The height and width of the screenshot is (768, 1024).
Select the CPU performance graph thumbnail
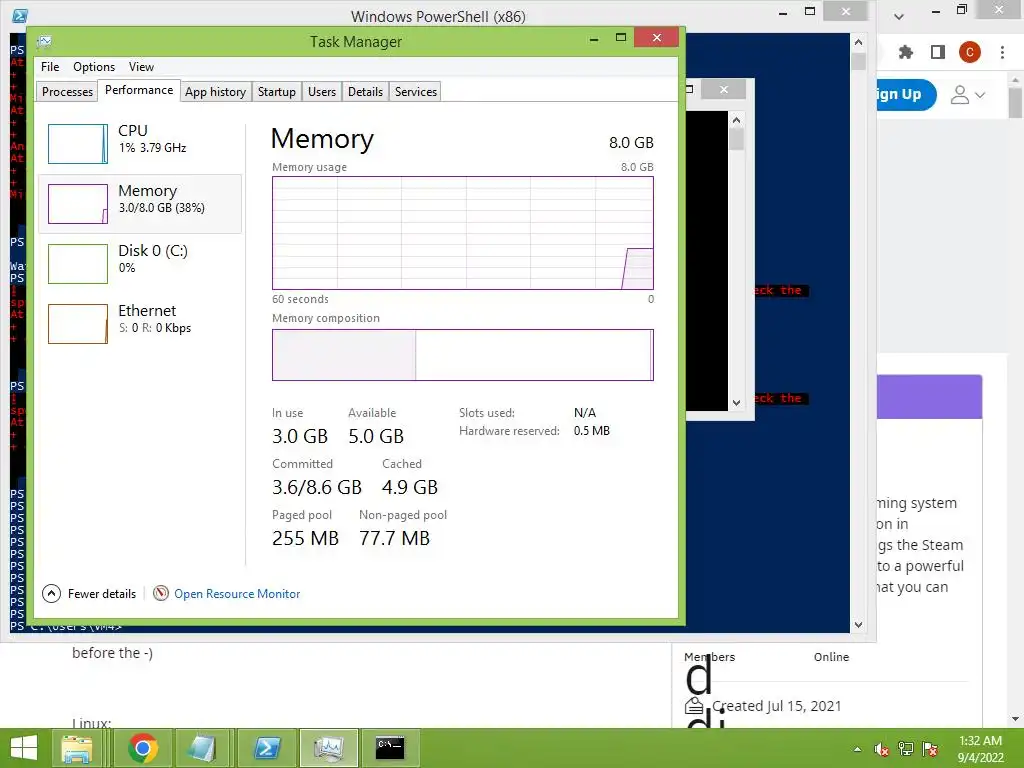click(78, 144)
